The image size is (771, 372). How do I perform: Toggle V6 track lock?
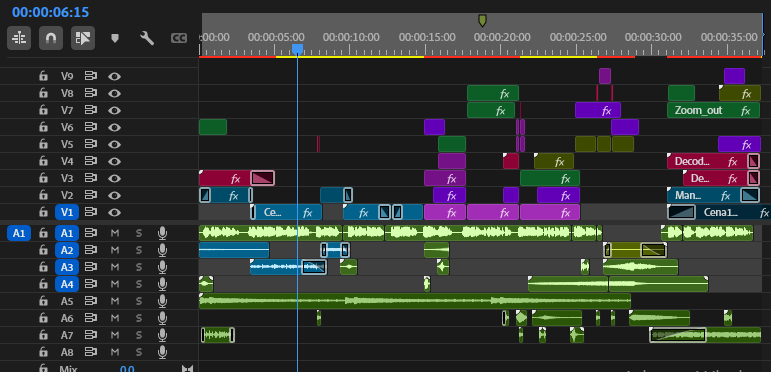(43, 127)
